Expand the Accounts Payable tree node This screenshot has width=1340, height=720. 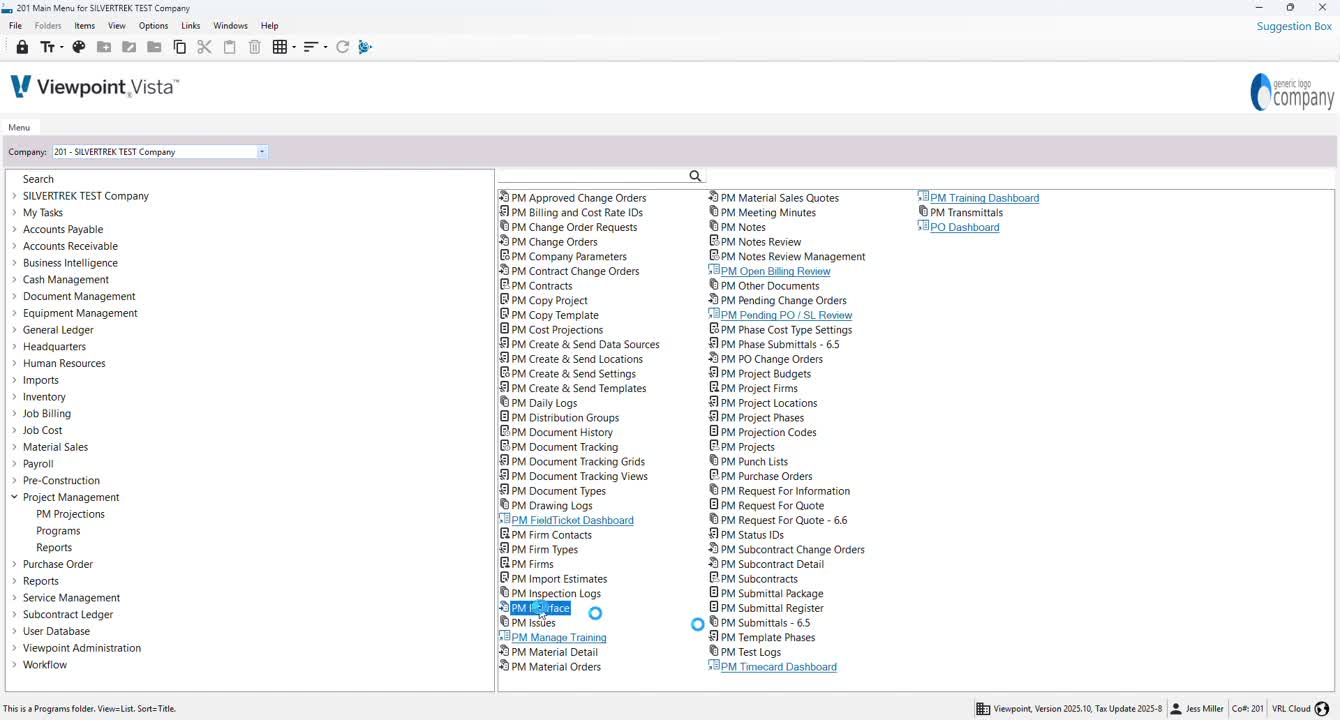point(14,229)
